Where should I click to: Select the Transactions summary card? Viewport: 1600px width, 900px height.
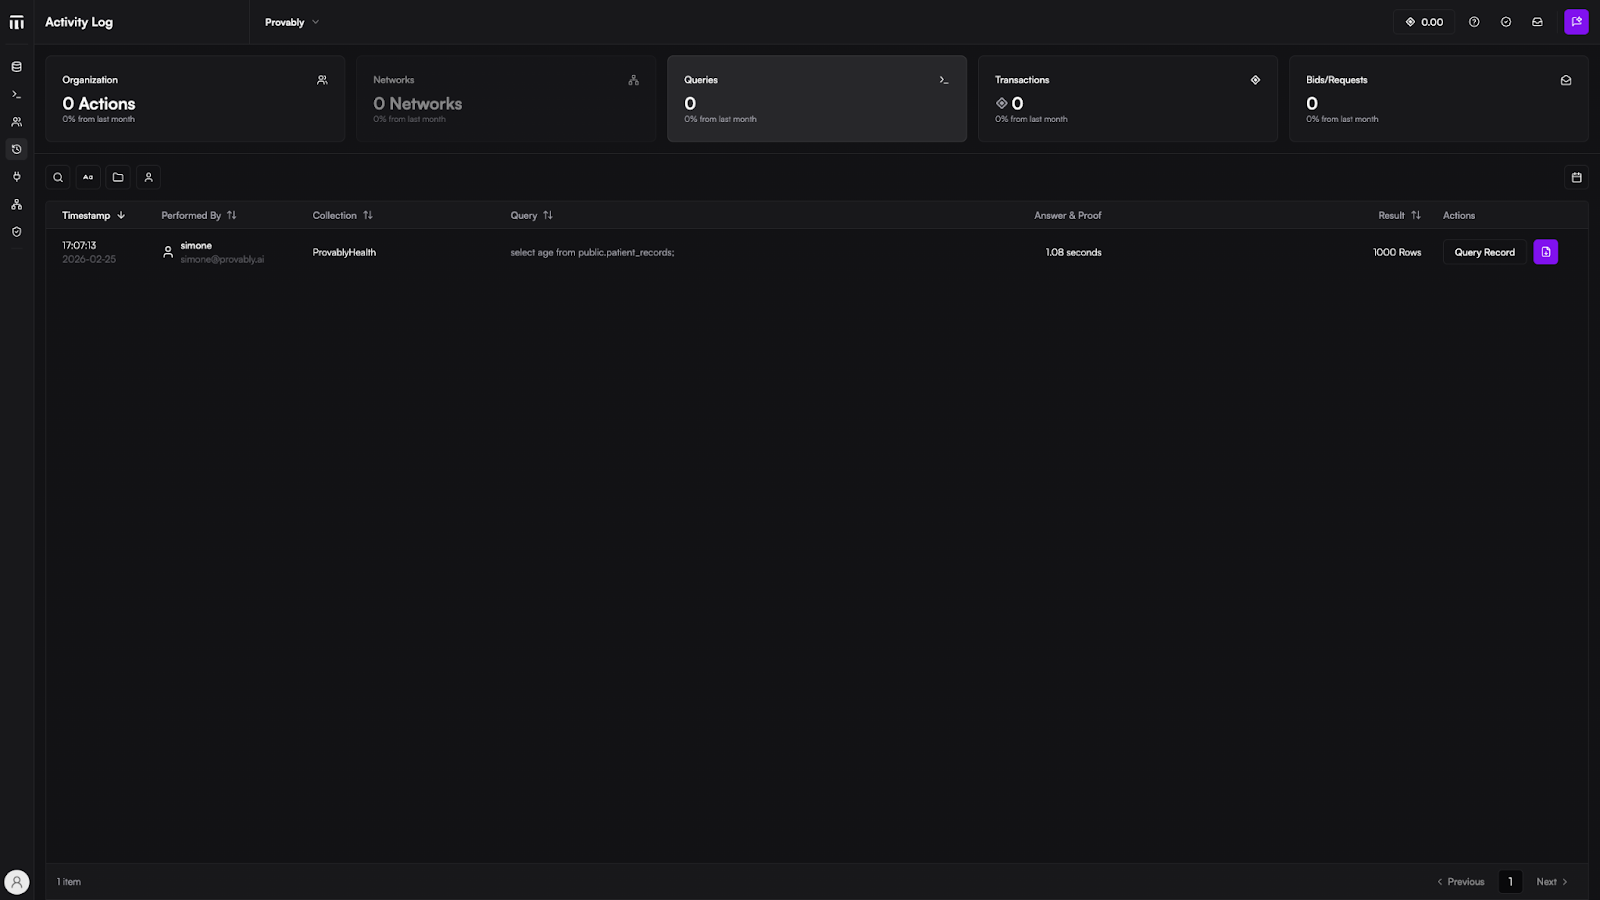point(1127,98)
